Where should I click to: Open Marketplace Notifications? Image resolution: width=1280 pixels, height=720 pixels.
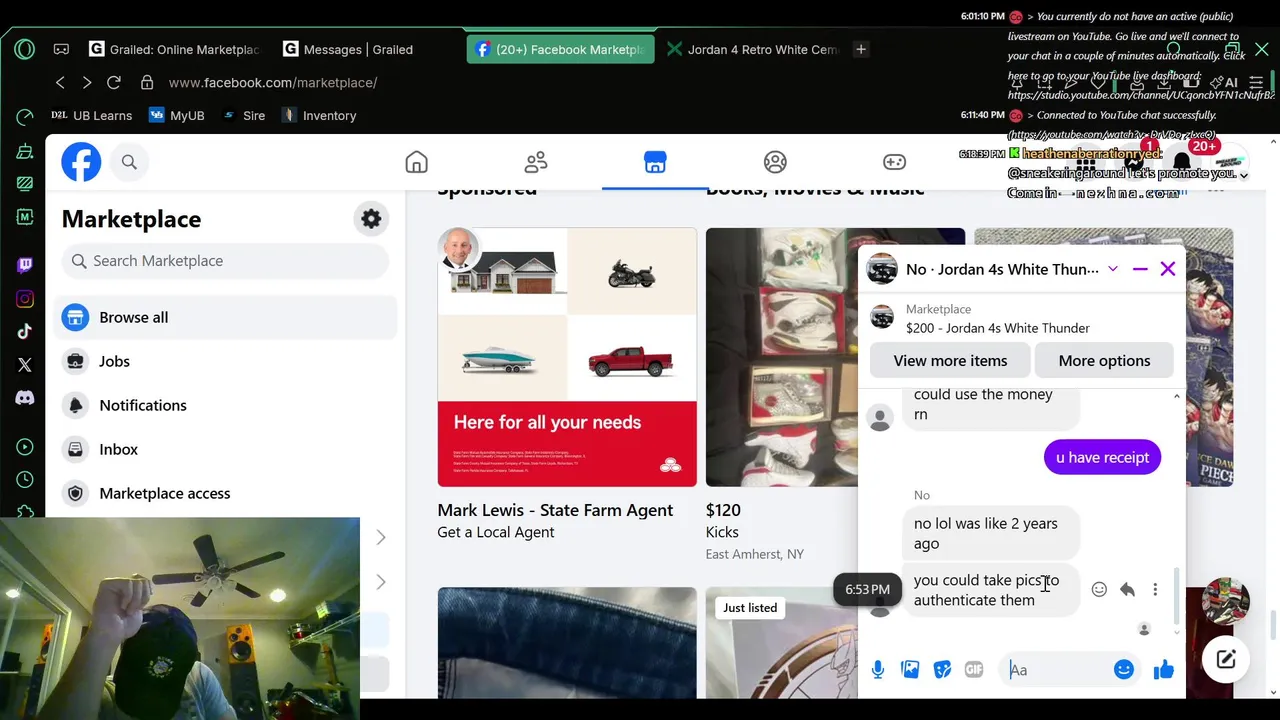pos(226,405)
